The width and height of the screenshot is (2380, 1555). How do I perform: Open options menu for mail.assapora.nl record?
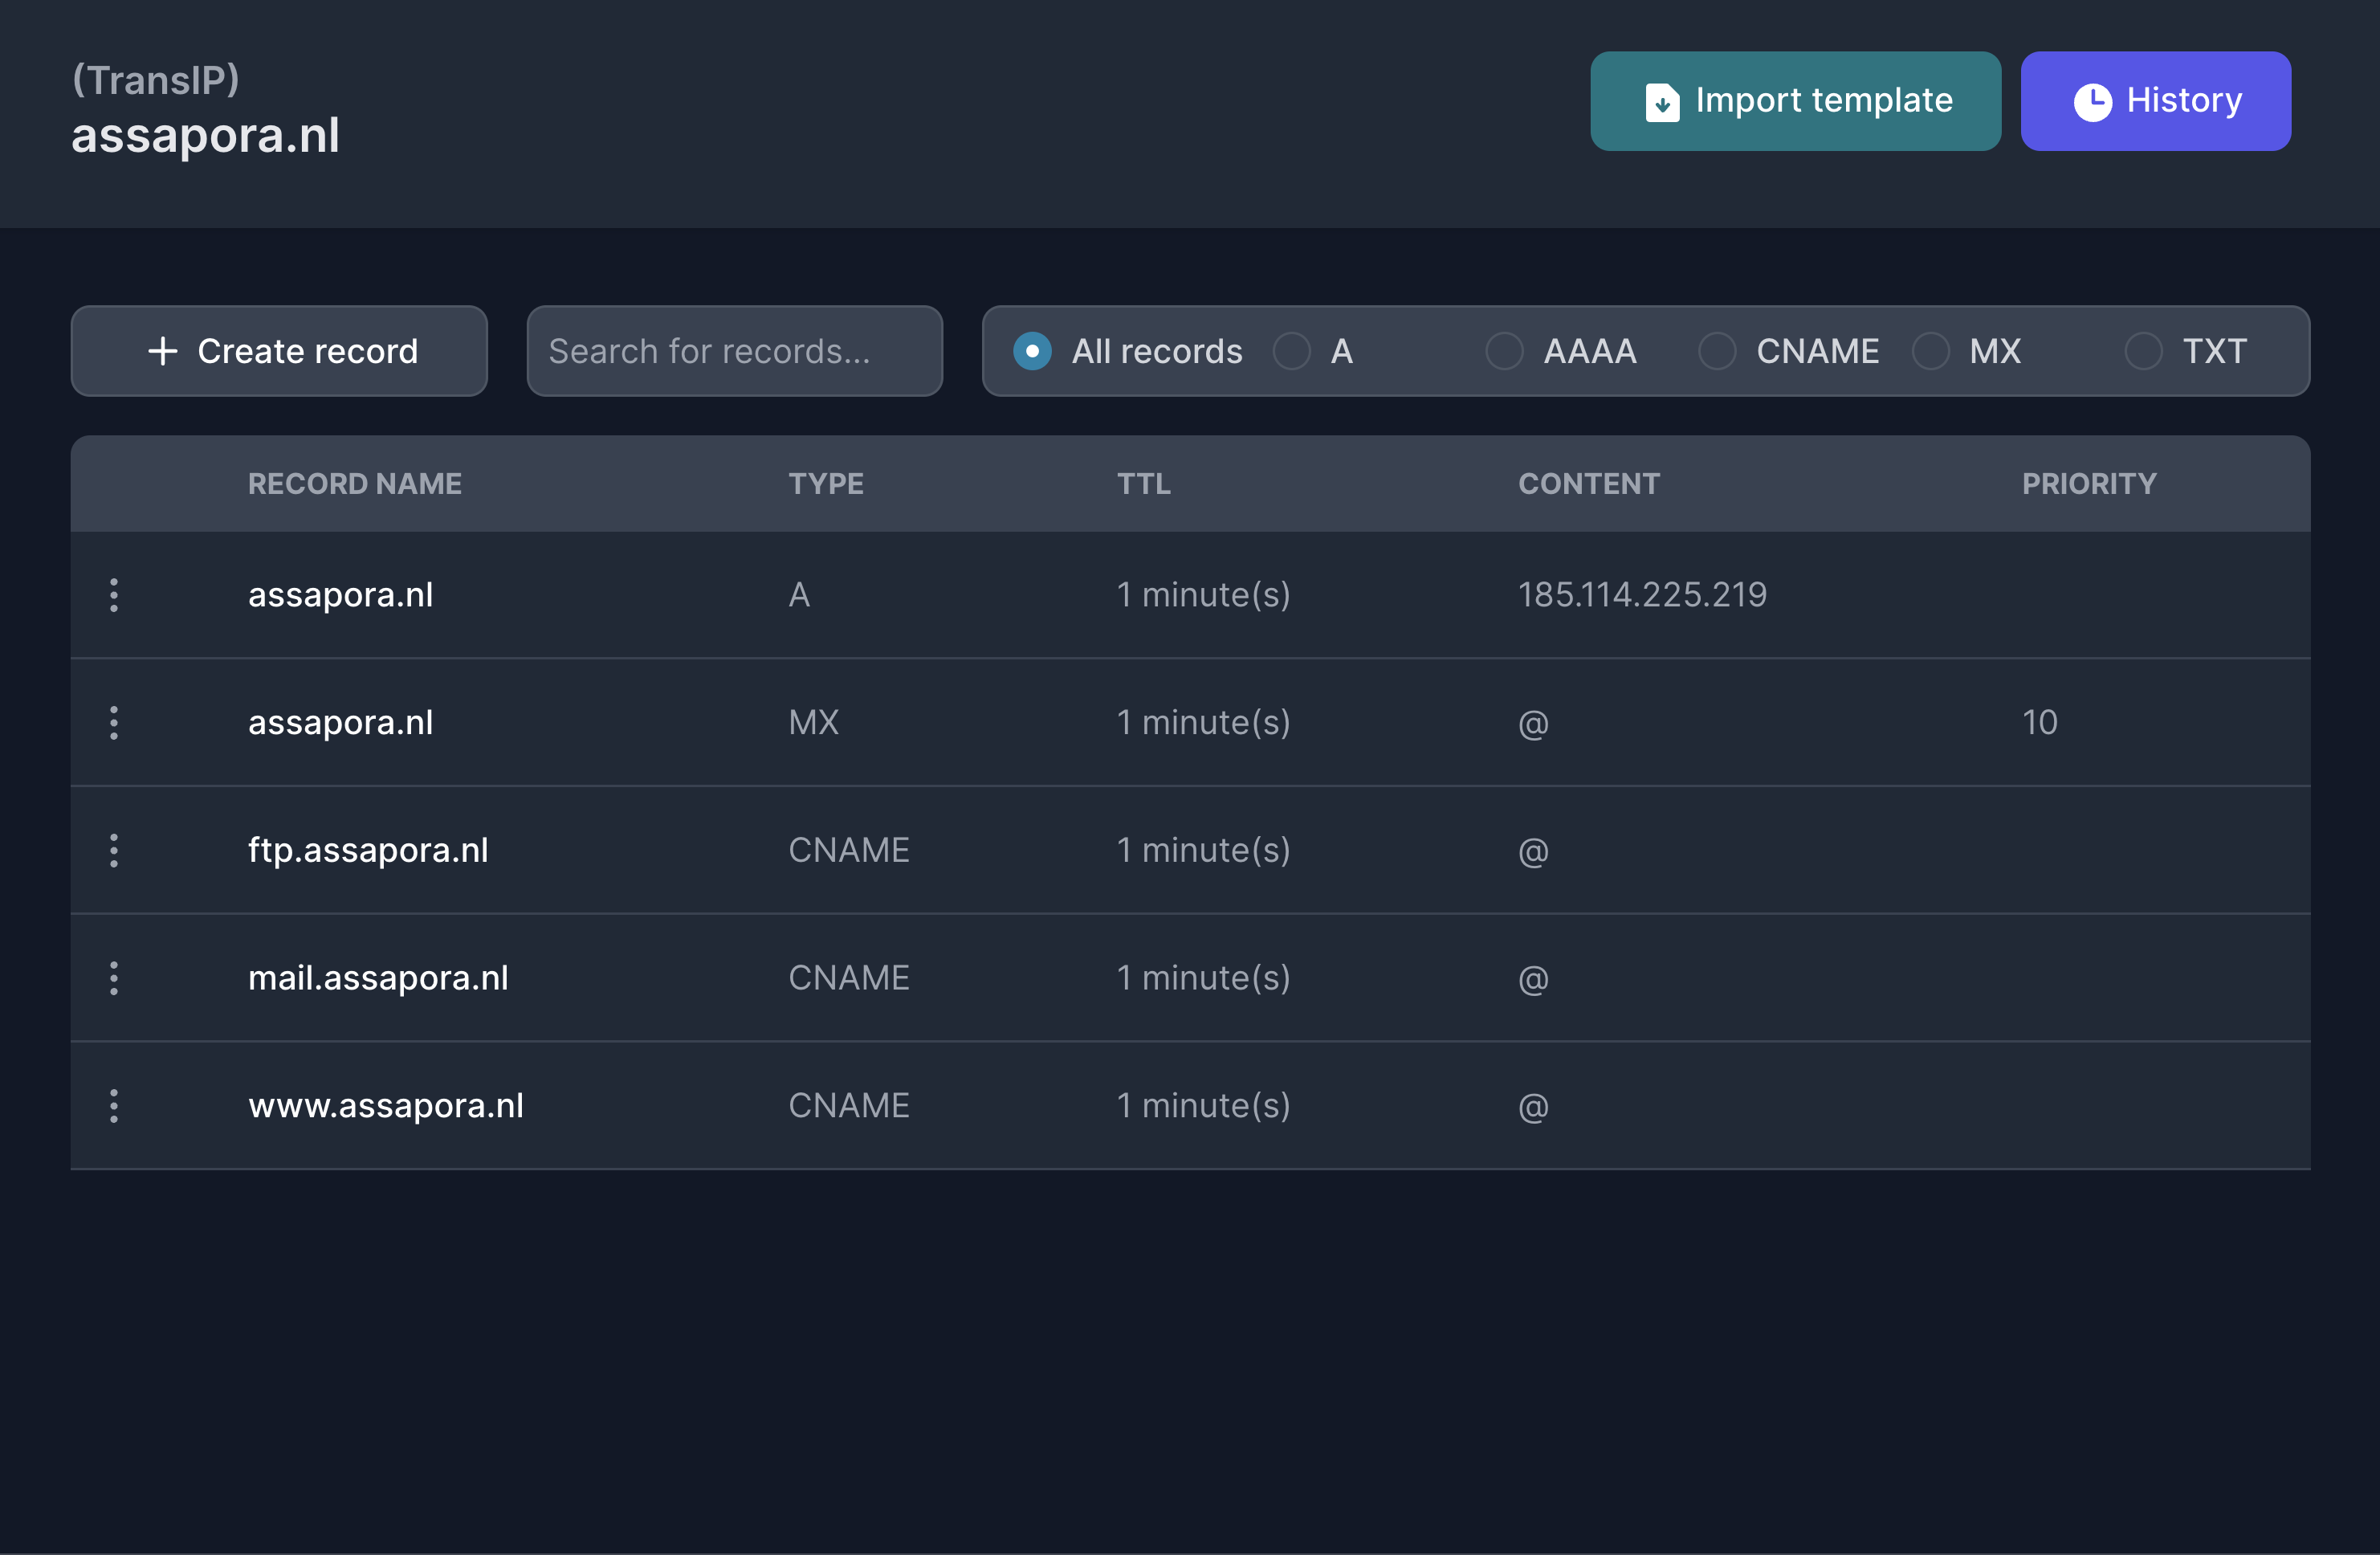tap(114, 978)
